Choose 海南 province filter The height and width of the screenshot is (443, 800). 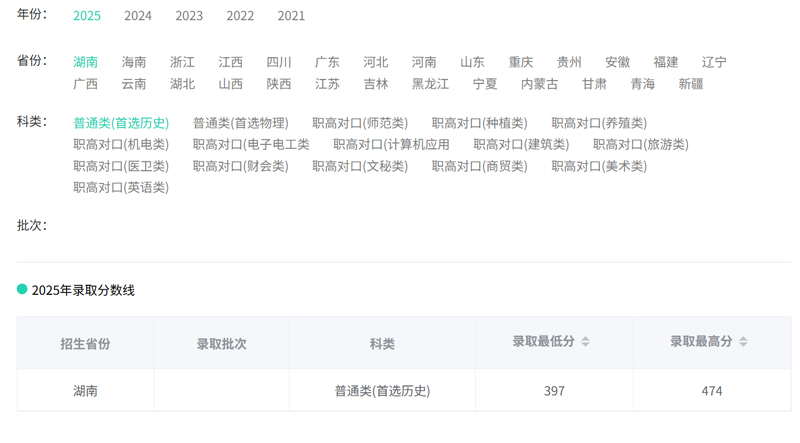coord(134,62)
